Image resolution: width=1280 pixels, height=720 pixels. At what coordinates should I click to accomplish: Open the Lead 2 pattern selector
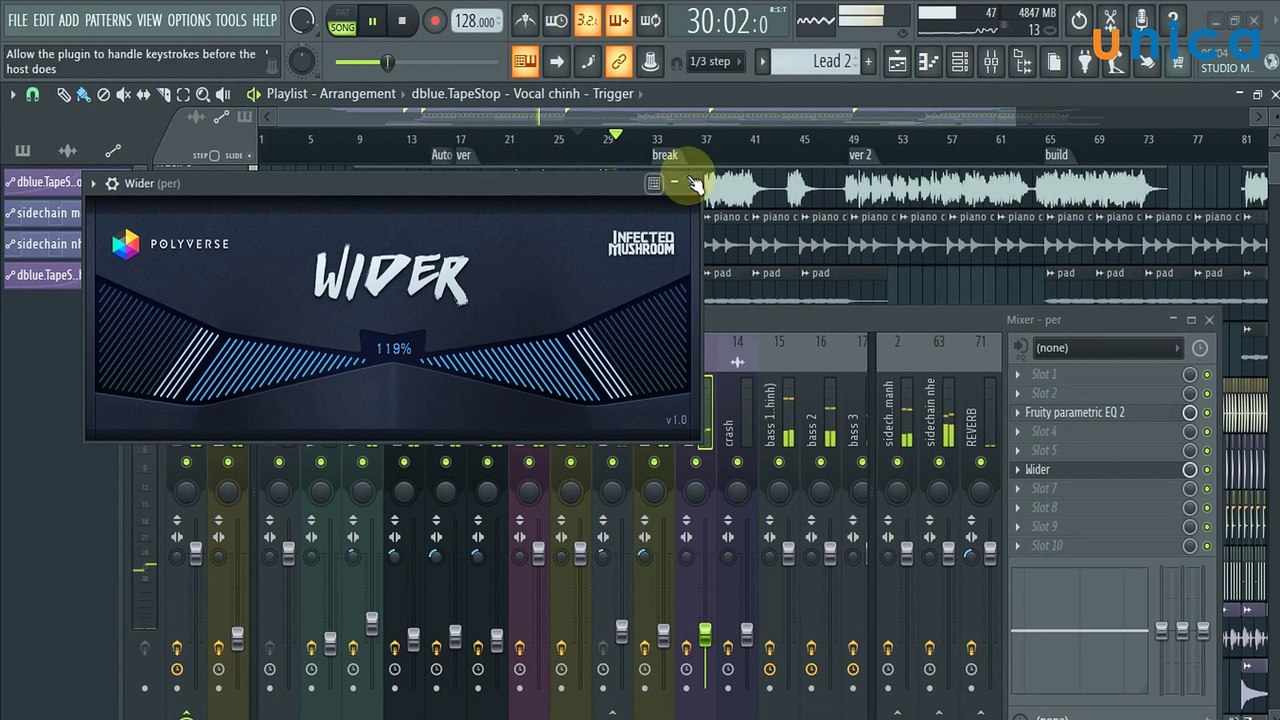point(815,62)
